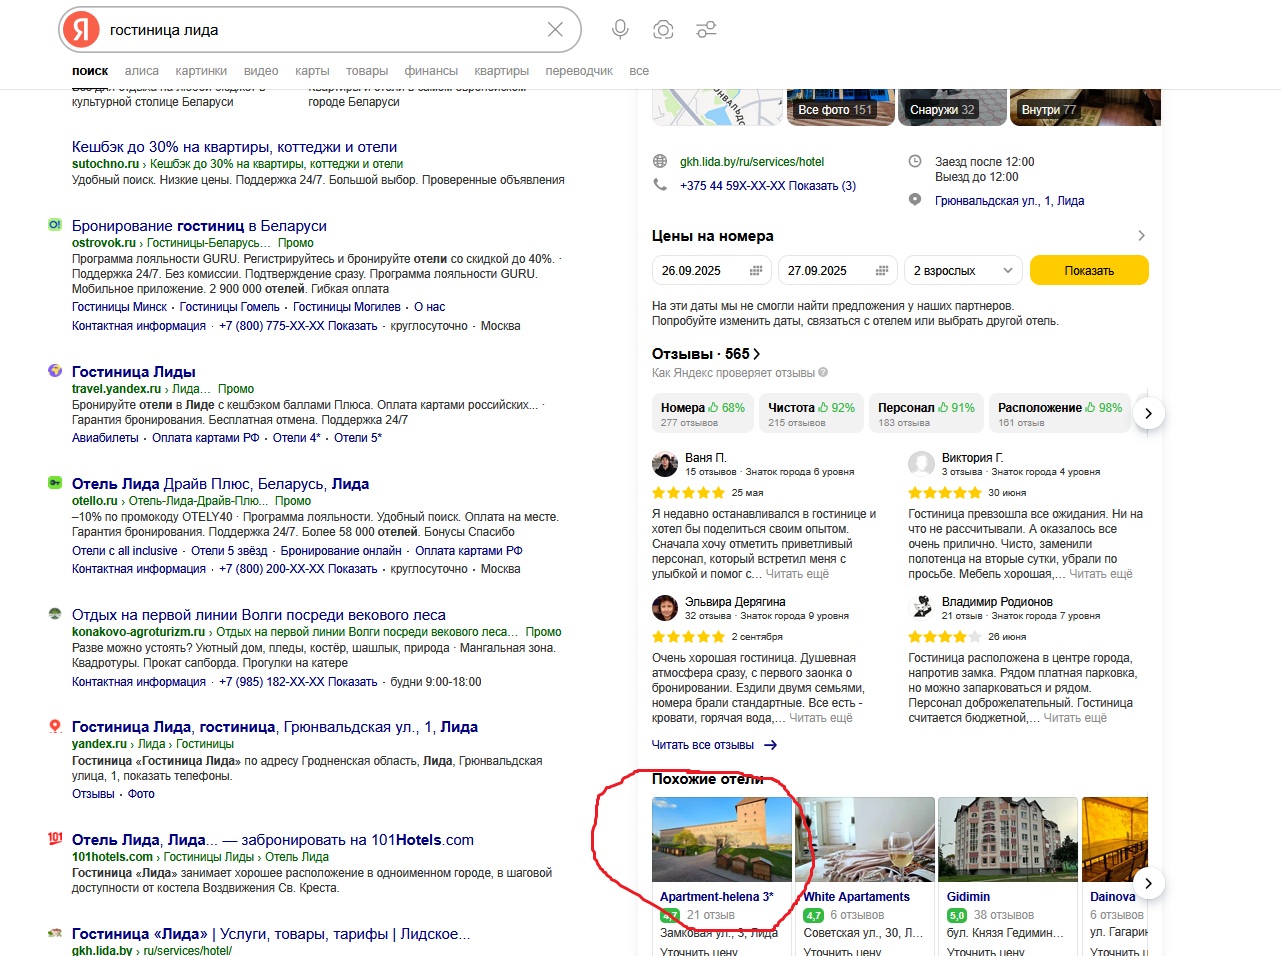Viewport: 1281px width, 956px height.
Task: Open the Apartment-helena hotel thumbnail
Action: point(721,839)
